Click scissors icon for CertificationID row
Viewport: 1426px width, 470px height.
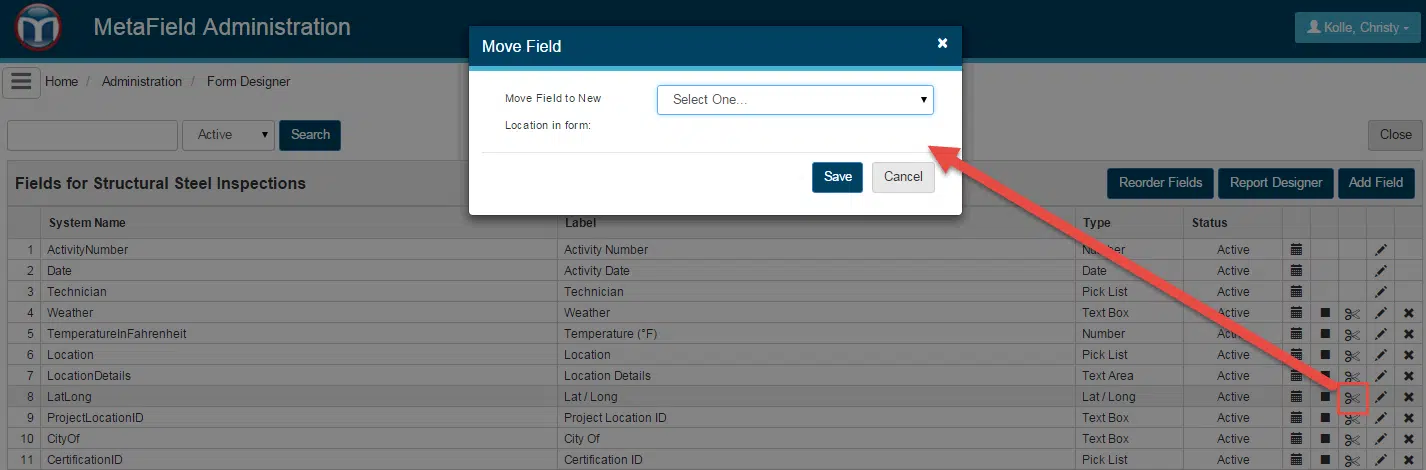click(x=1352, y=460)
